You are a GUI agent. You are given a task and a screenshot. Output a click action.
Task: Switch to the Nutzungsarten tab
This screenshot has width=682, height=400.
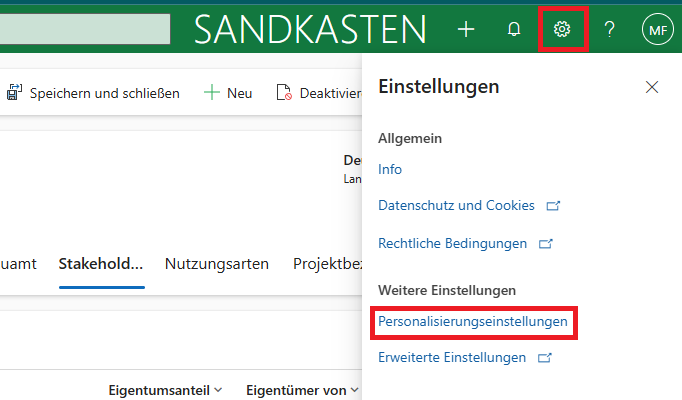217,264
